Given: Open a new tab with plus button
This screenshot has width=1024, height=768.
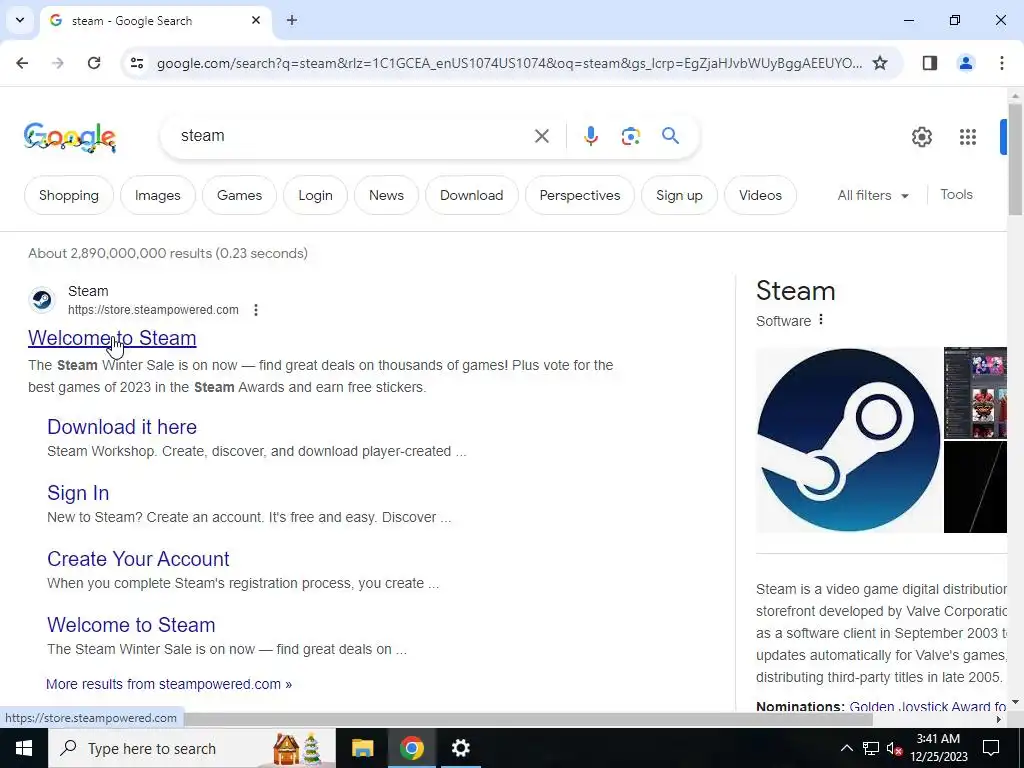Looking at the screenshot, I should 292,20.
